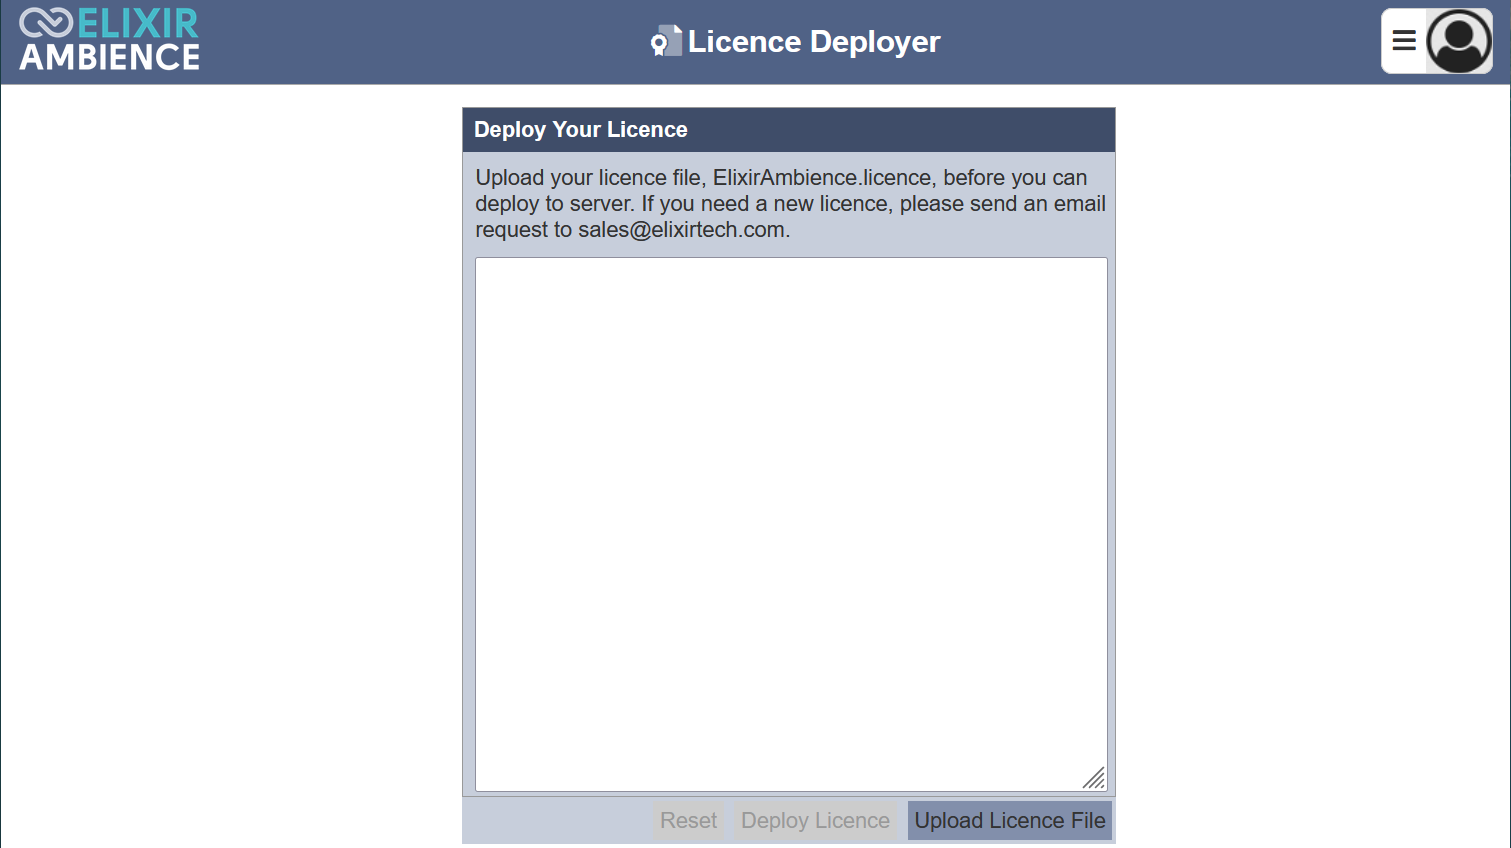Click the text area resize handle
Screen dimensions: 1511x848
[1094, 778]
